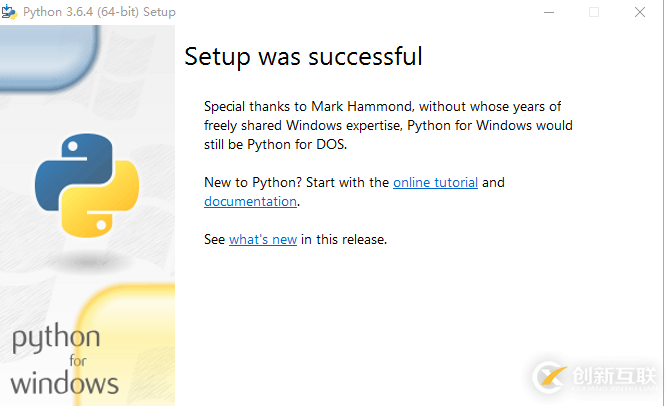The width and height of the screenshot is (667, 406).
Task: Open the documentation link
Action: 250,201
